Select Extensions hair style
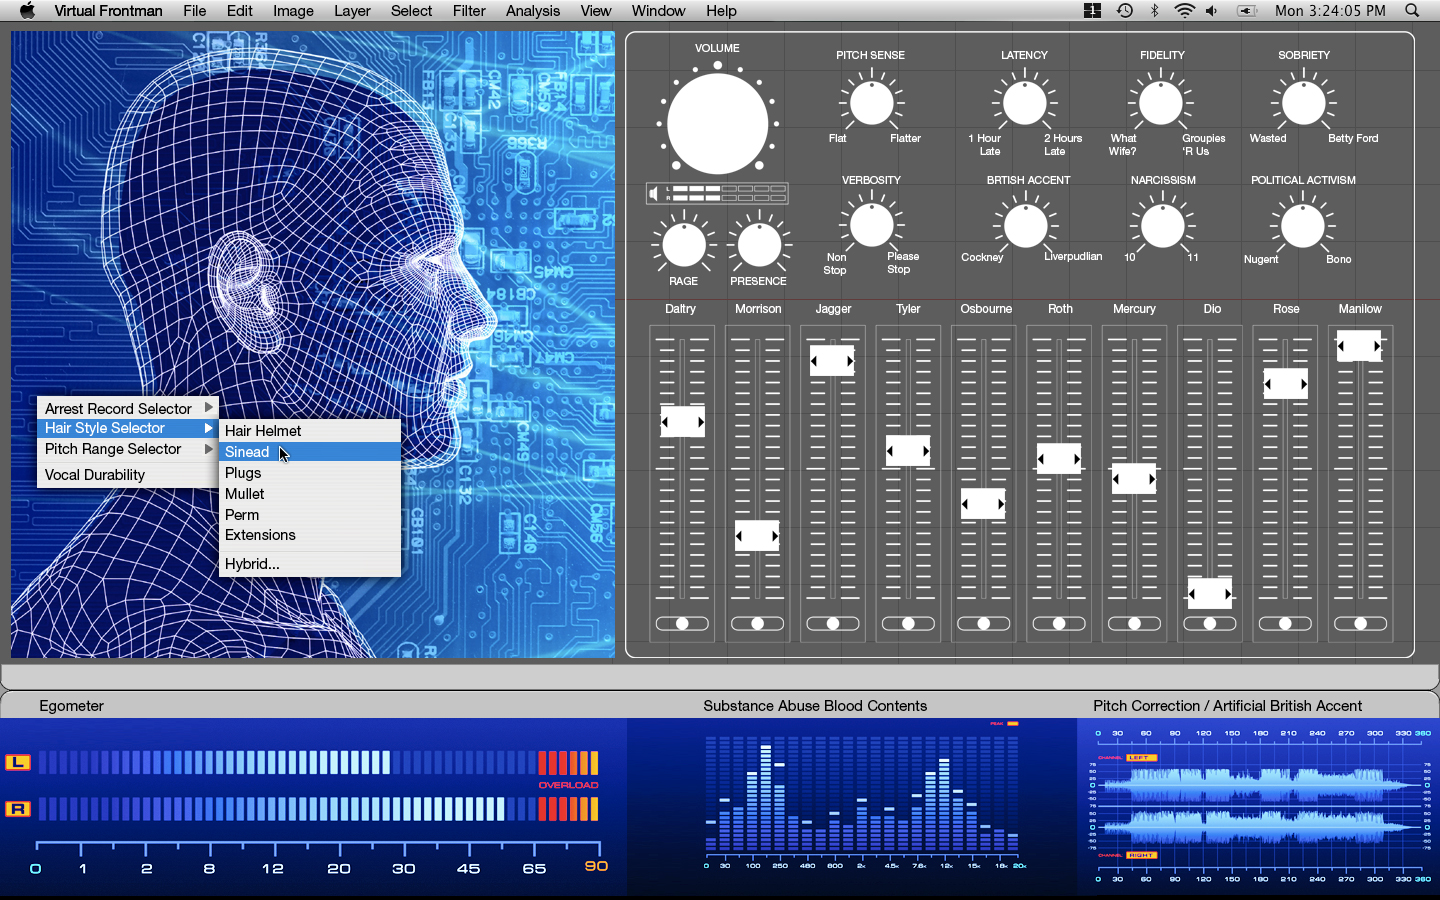Image resolution: width=1440 pixels, height=900 pixels. pos(310,535)
